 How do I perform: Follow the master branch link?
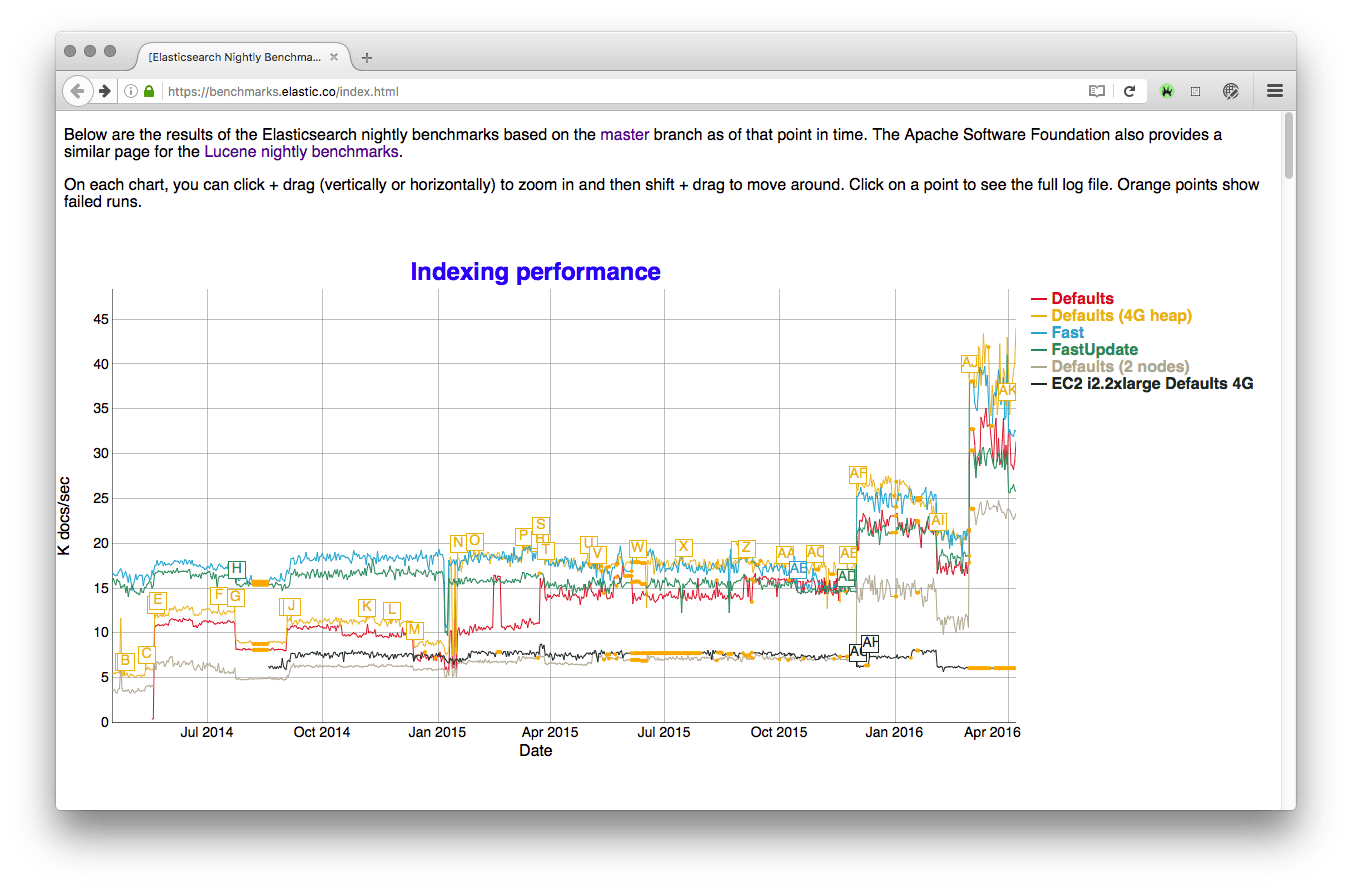(624, 134)
